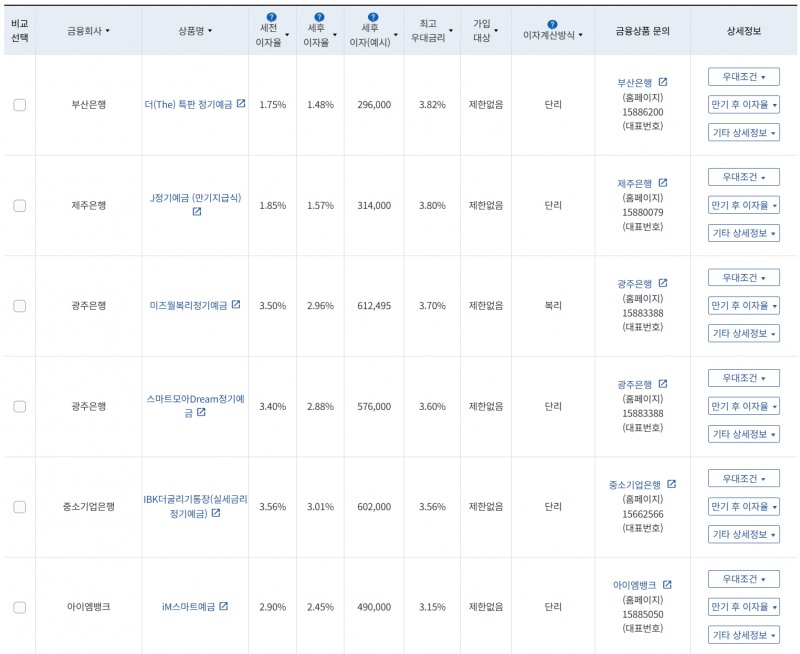This screenshot has width=800, height=654.
Task: Open help icon above 세후 이자(예시)
Action: (373, 17)
